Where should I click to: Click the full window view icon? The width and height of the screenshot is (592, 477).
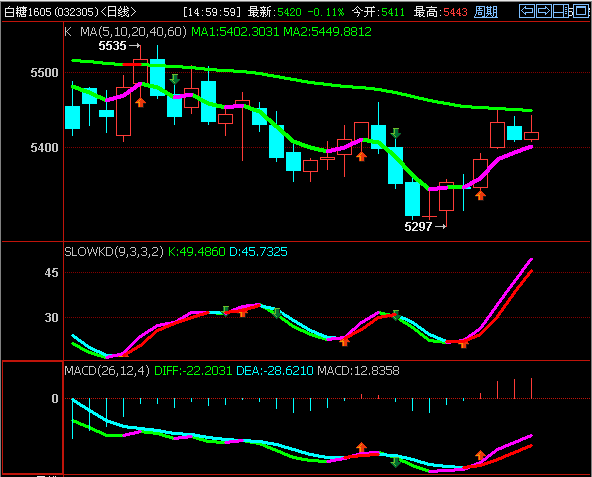coord(581,11)
